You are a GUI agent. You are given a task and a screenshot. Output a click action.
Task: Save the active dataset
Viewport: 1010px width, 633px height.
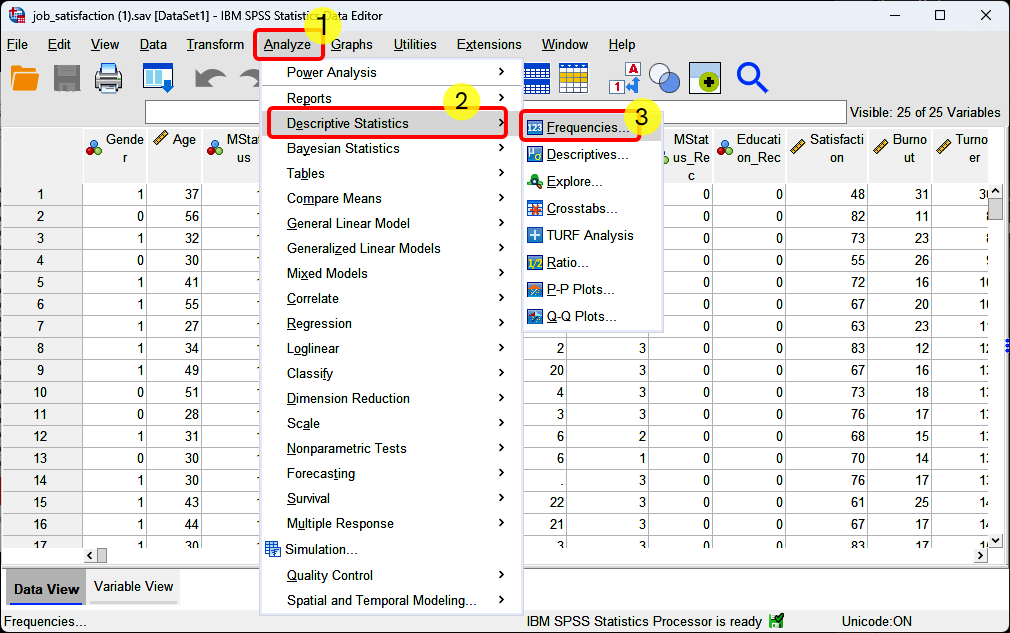(x=66, y=79)
